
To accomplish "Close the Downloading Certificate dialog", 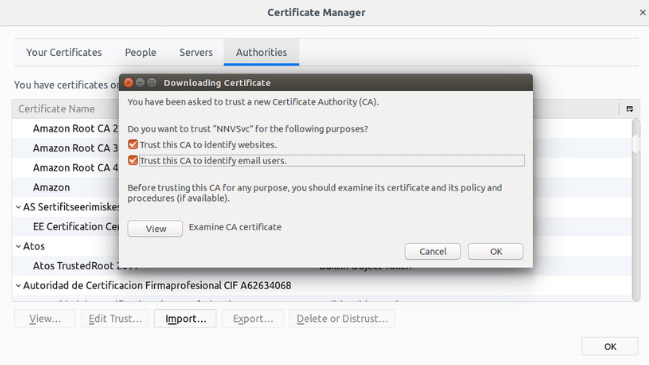I will [x=129, y=83].
